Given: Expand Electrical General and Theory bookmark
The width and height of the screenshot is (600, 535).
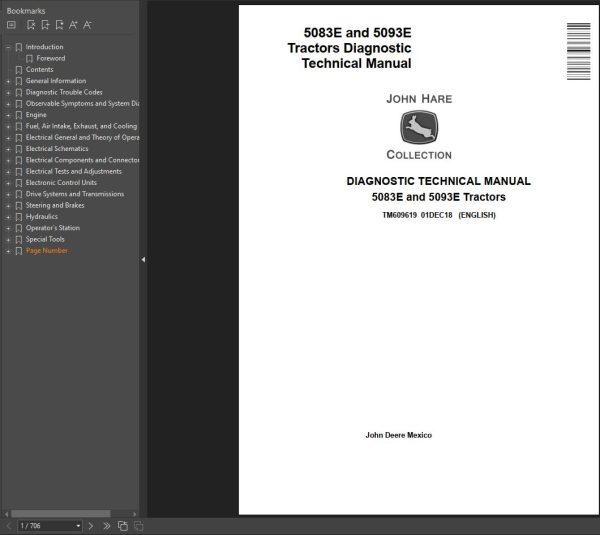Looking at the screenshot, I should click(8, 138).
